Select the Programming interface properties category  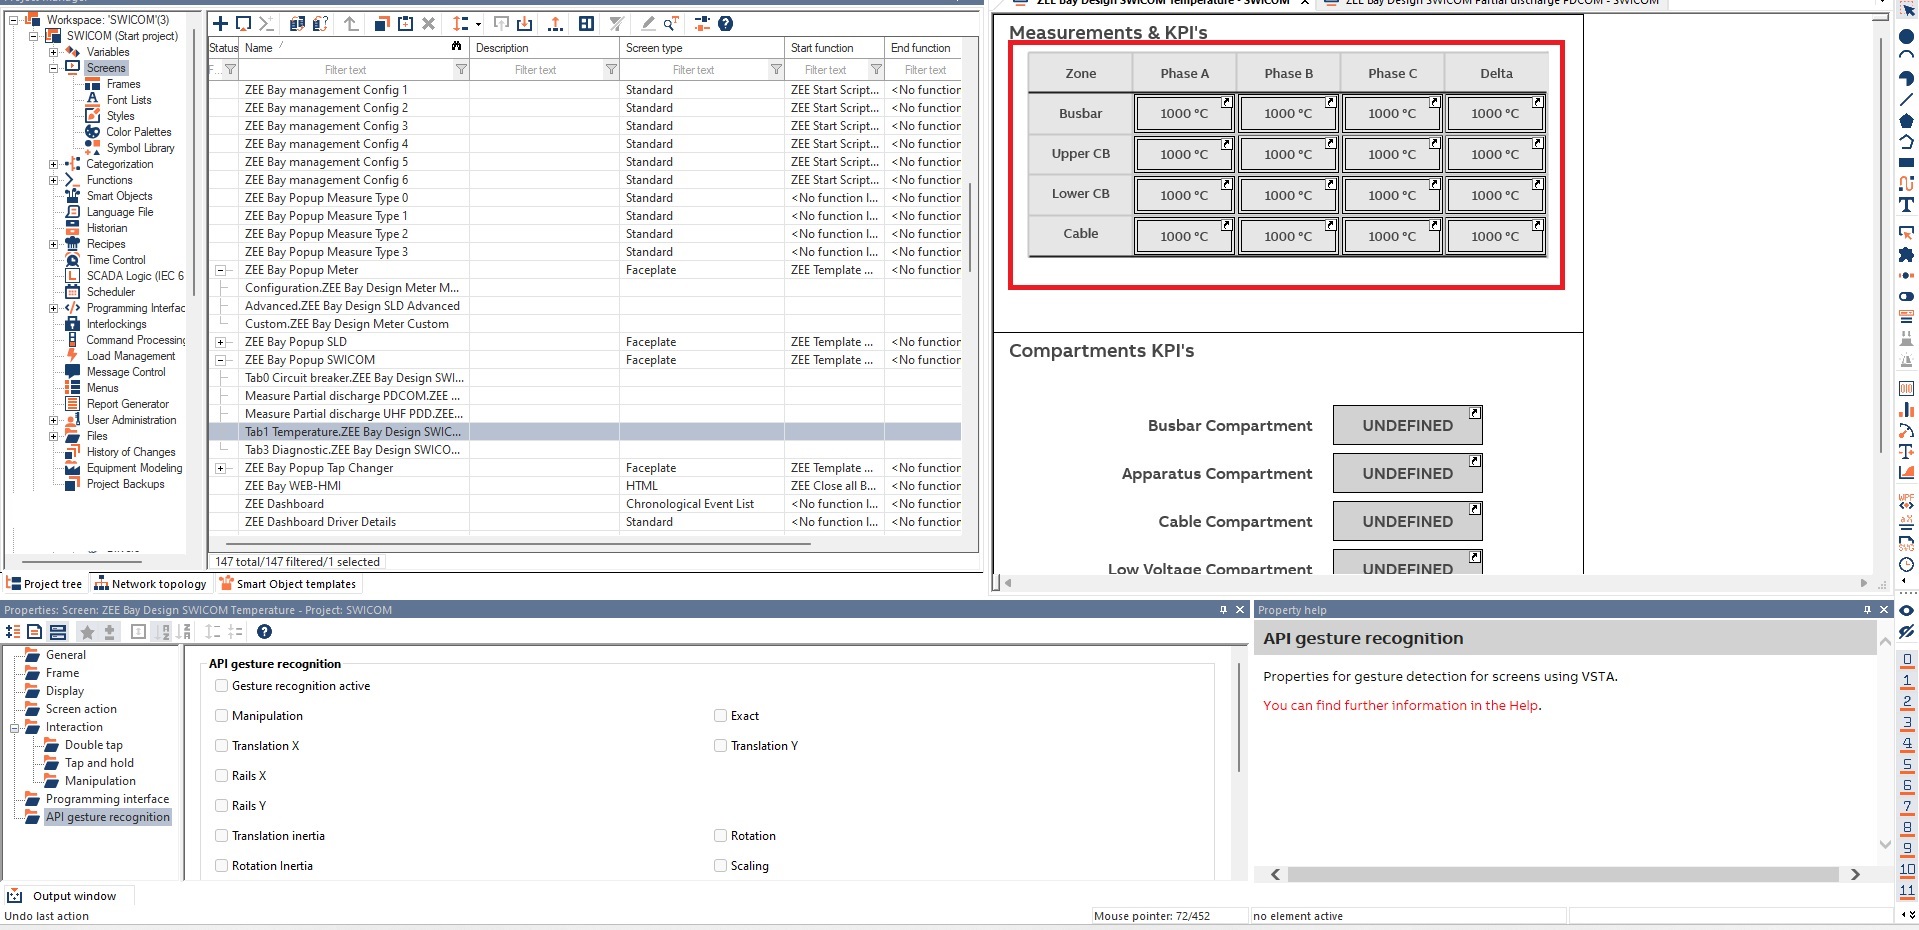107,799
